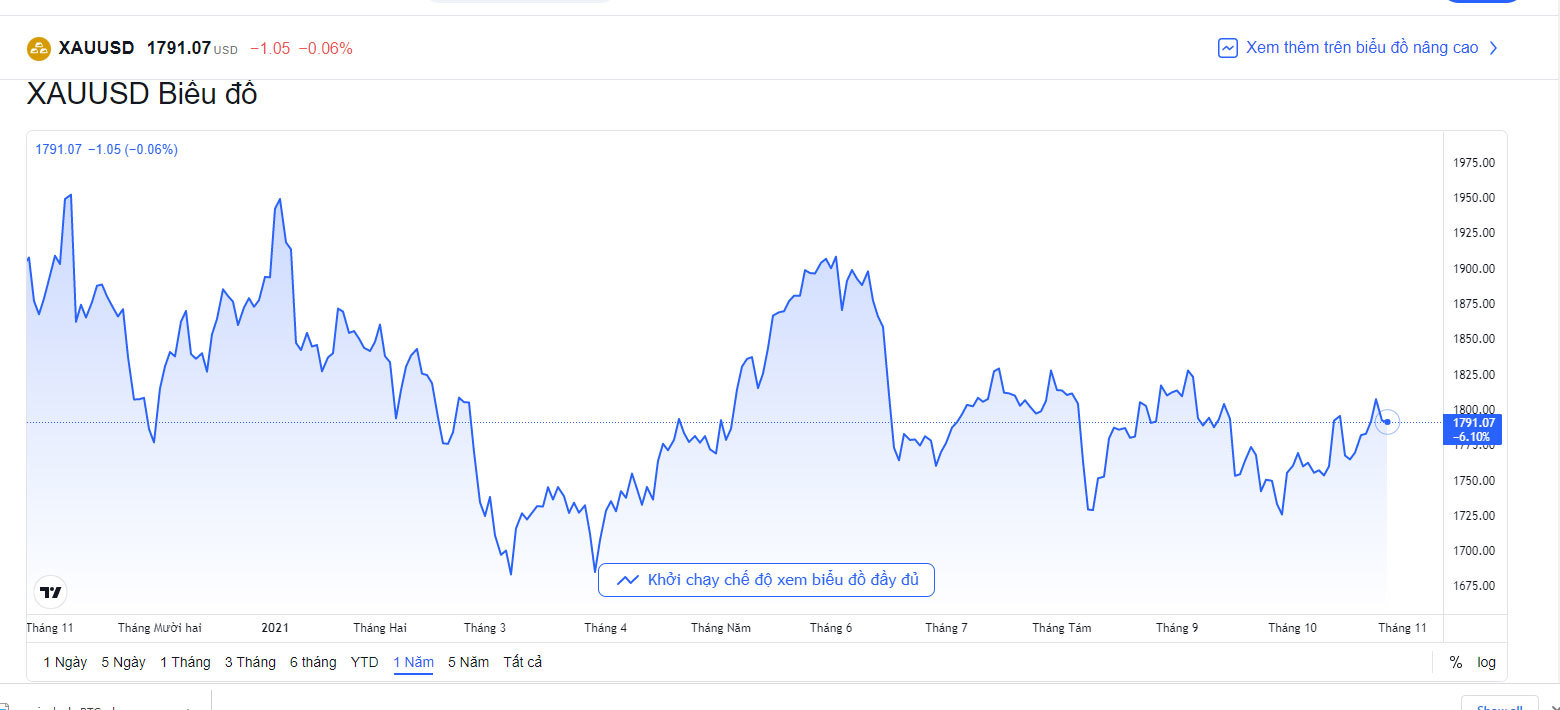Select the YTD range

coord(364,662)
